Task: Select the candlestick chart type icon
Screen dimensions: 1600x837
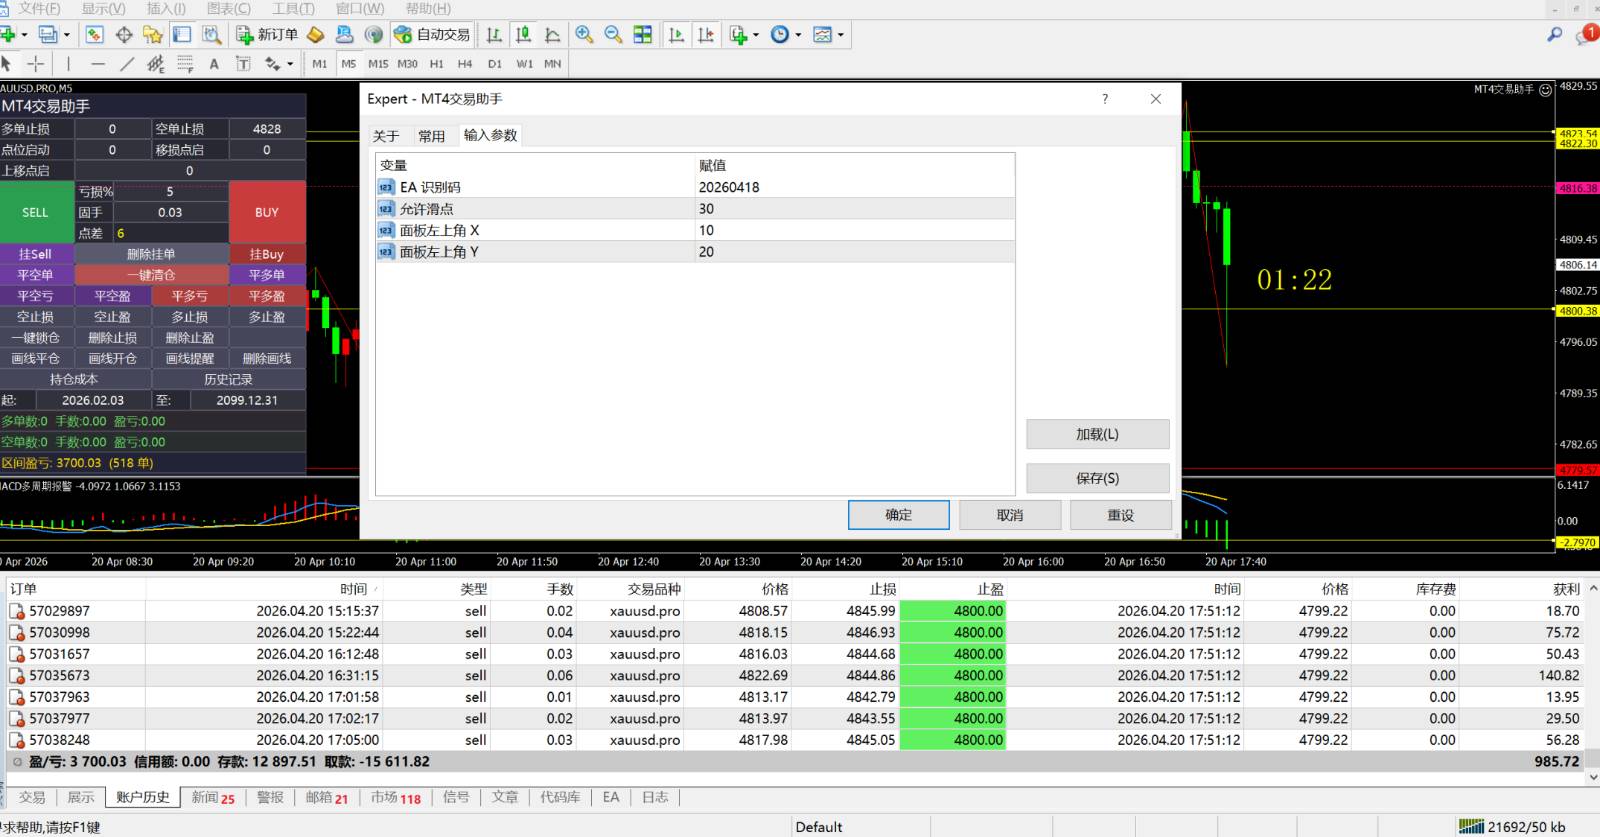Action: pyautogui.click(x=523, y=35)
